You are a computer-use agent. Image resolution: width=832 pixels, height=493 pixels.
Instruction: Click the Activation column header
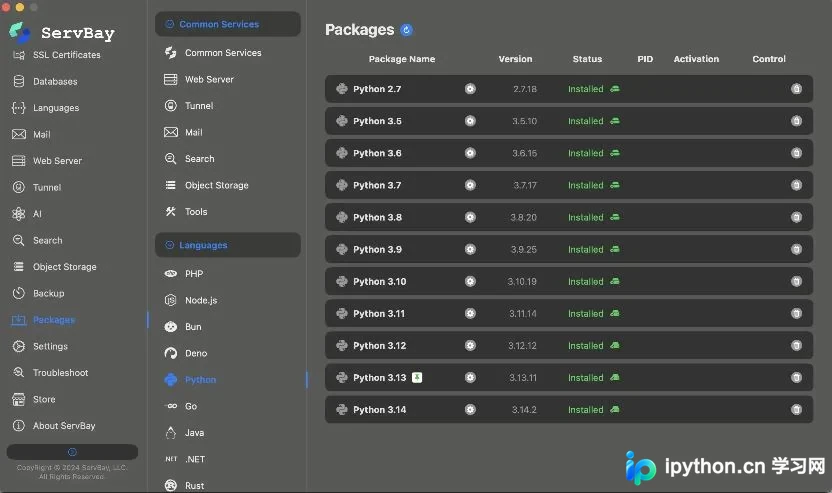[x=696, y=59]
